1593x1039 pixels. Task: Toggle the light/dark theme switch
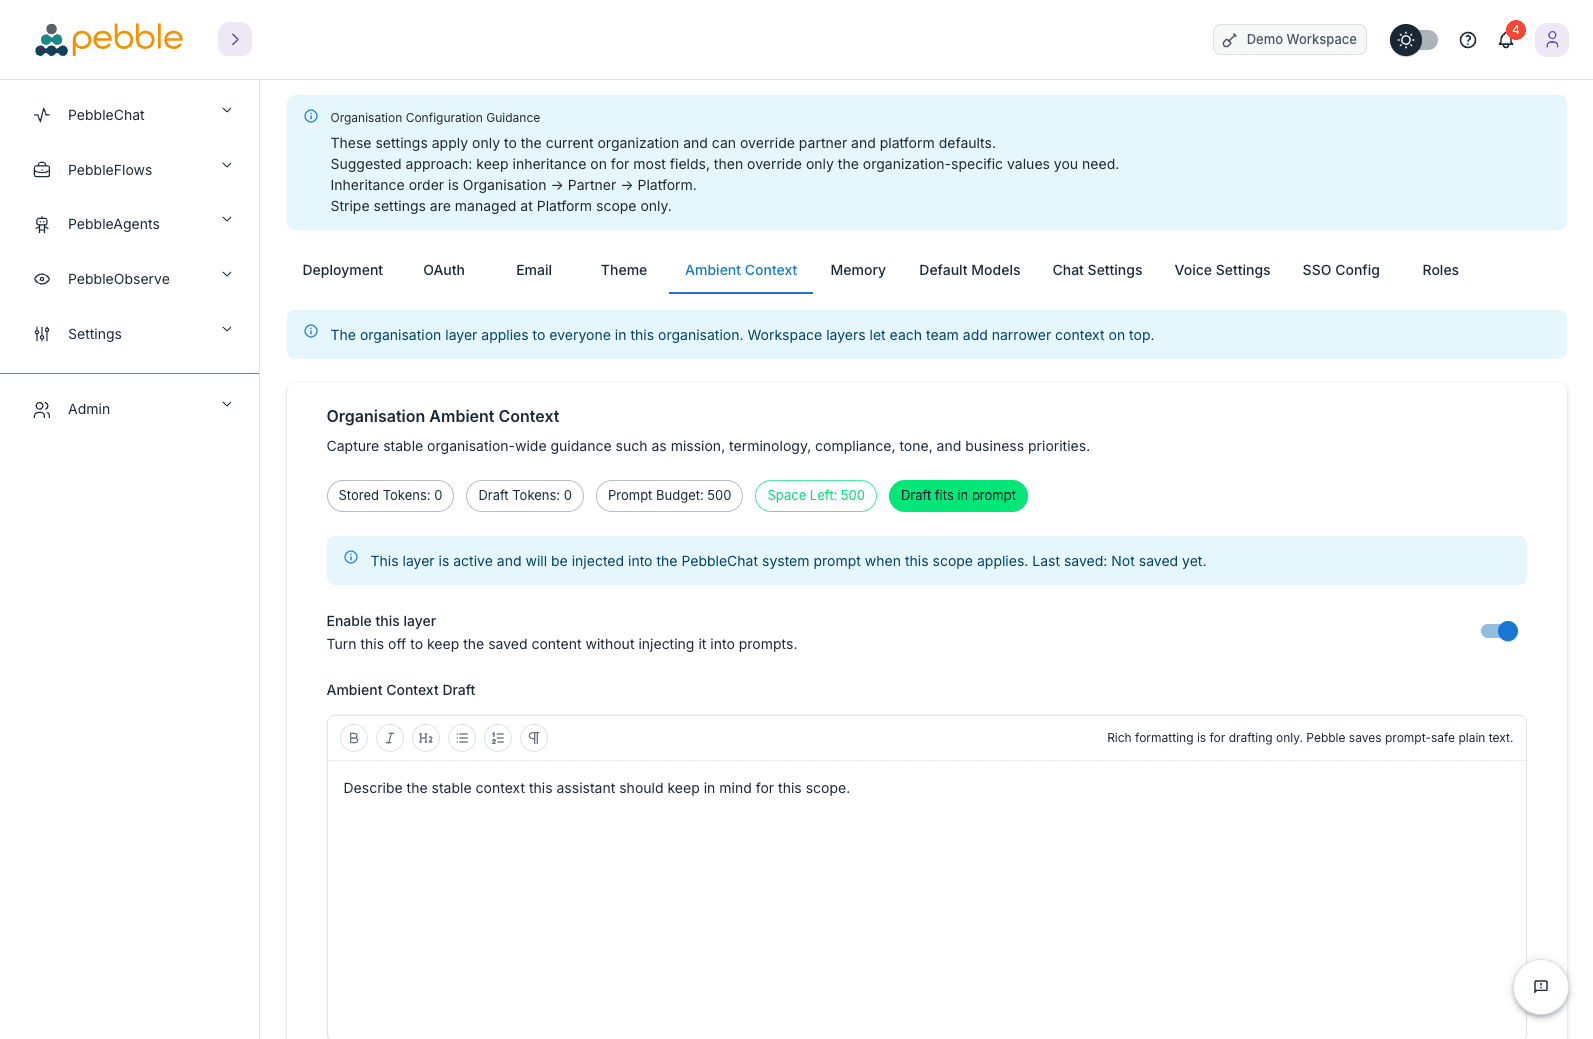(x=1414, y=40)
